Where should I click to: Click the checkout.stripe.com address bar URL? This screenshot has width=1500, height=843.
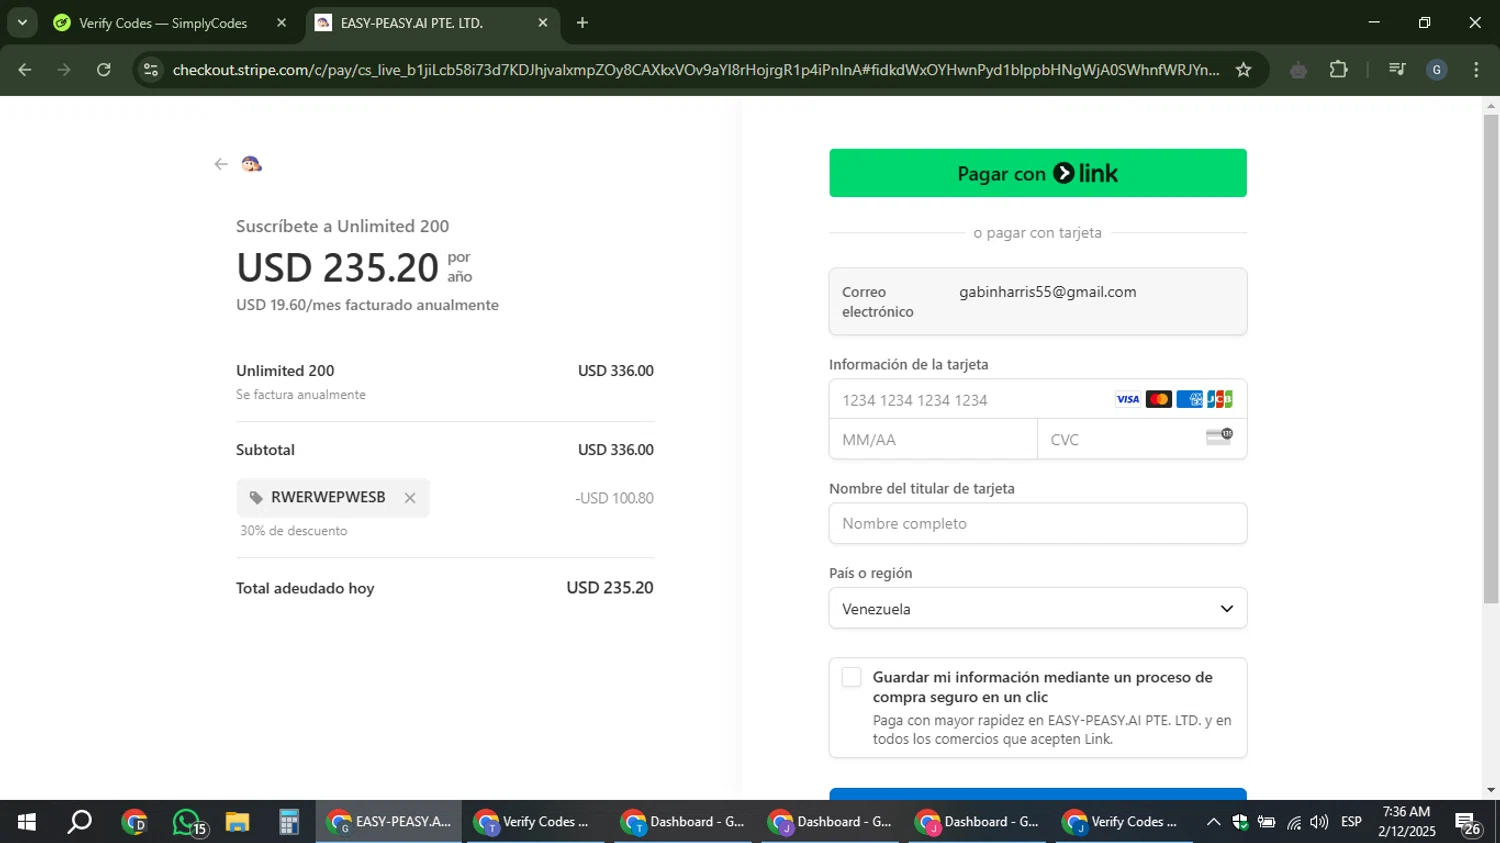click(696, 70)
